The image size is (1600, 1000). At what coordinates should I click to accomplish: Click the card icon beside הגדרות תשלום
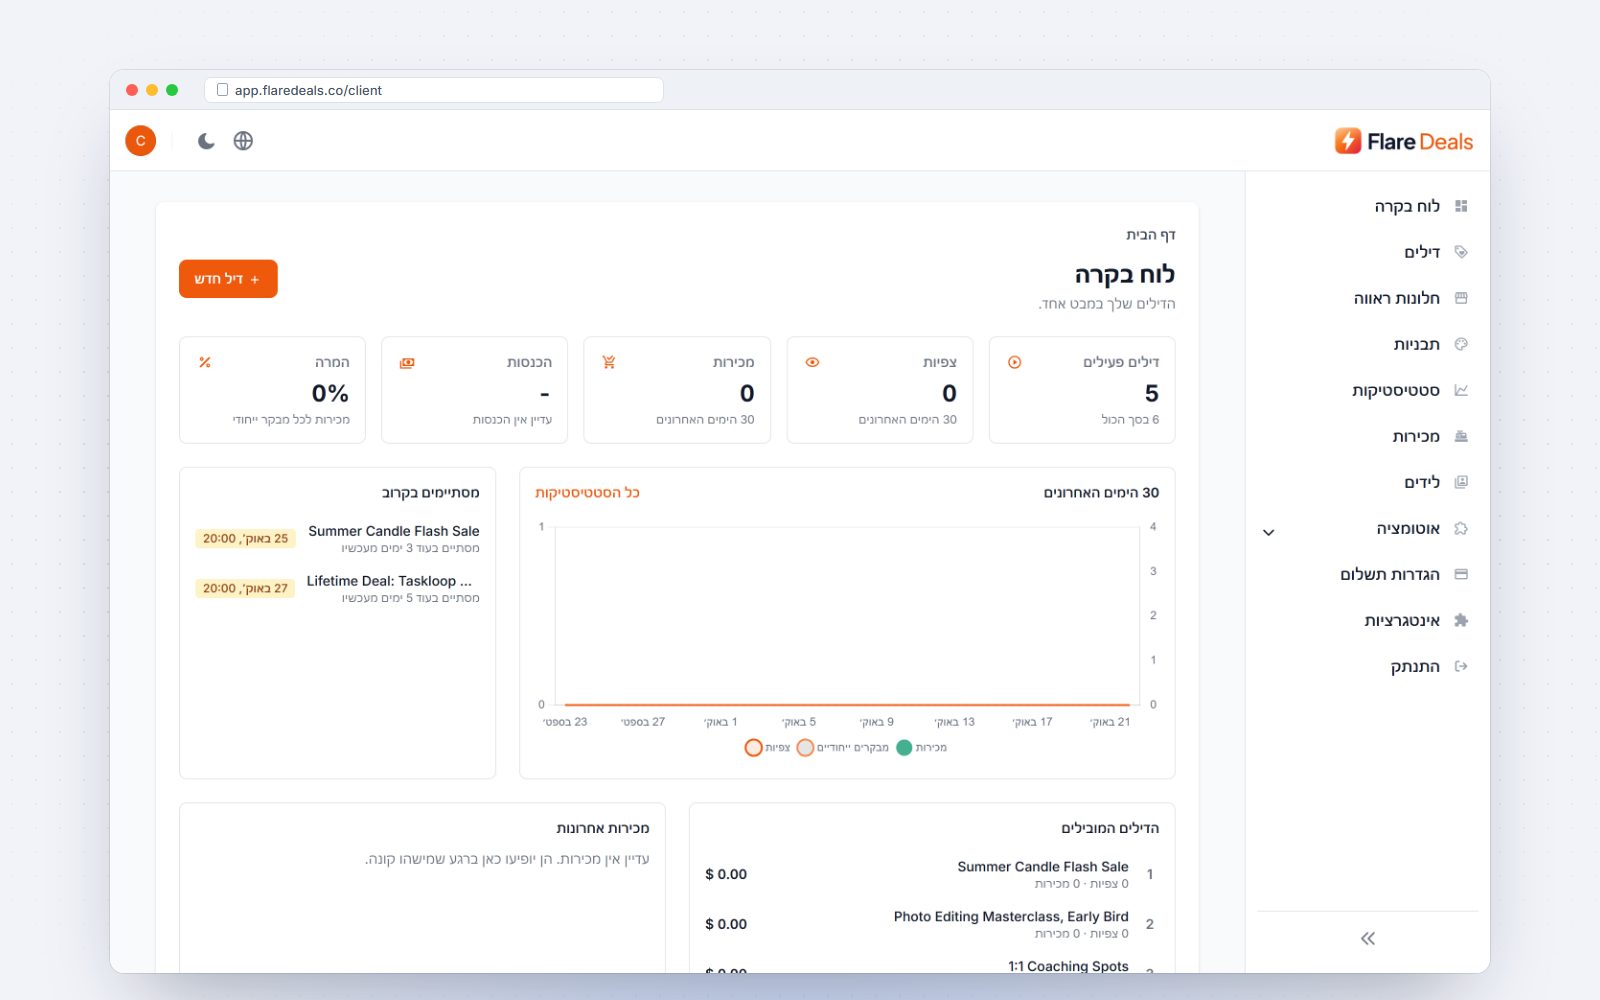(x=1461, y=574)
